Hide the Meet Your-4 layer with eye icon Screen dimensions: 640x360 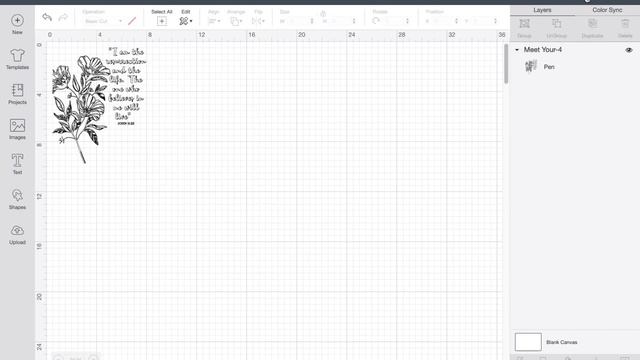(629, 50)
